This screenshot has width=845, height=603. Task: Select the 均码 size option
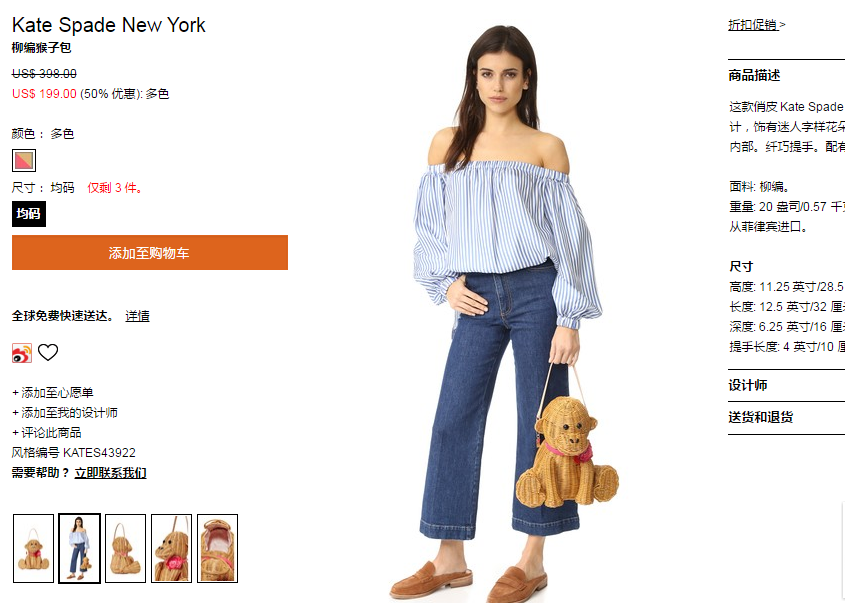coord(29,214)
